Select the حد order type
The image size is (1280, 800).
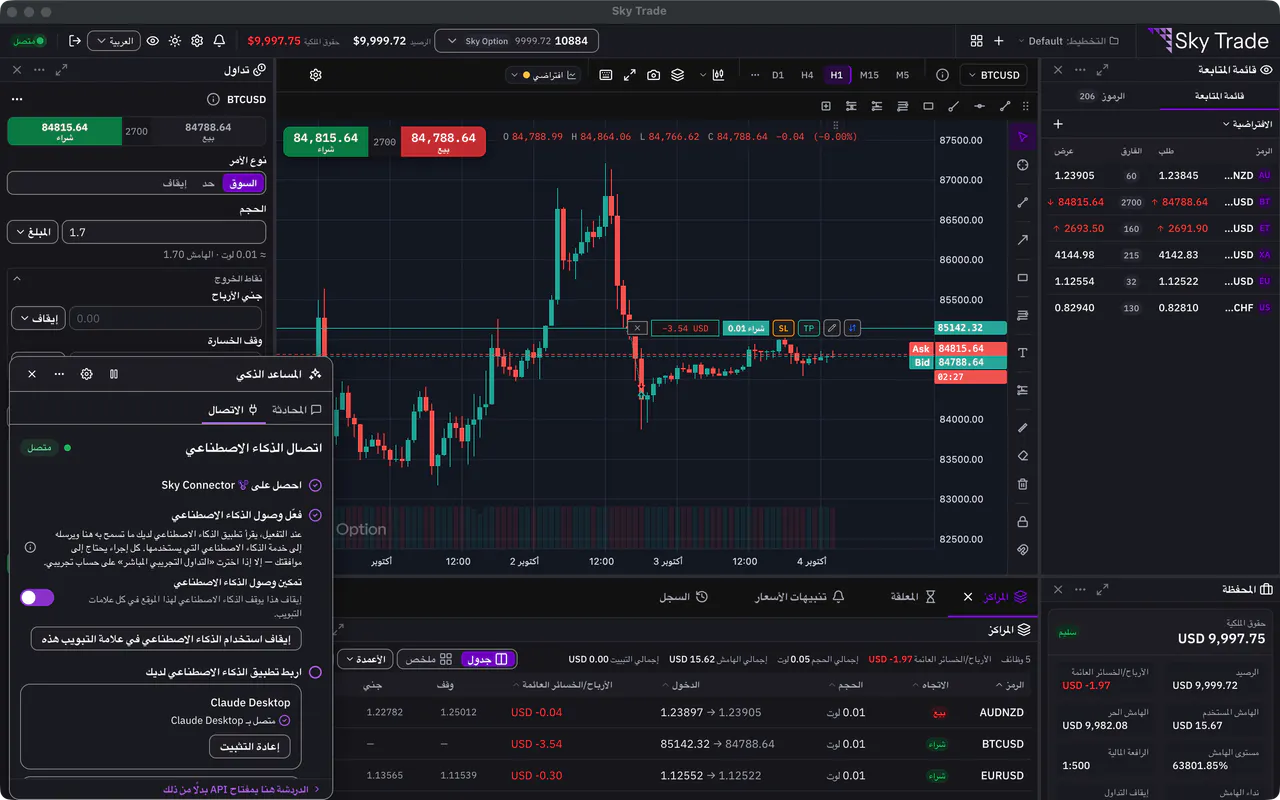(208, 183)
